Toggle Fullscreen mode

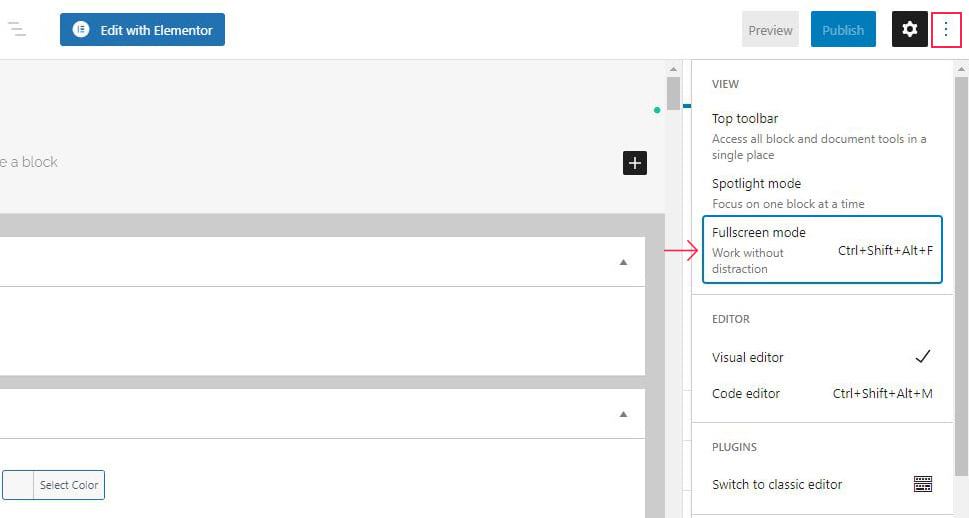point(823,250)
